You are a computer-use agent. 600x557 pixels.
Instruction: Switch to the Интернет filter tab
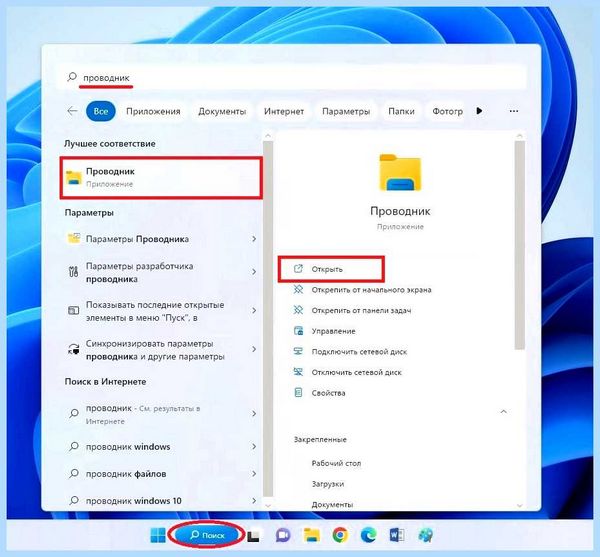coord(284,111)
